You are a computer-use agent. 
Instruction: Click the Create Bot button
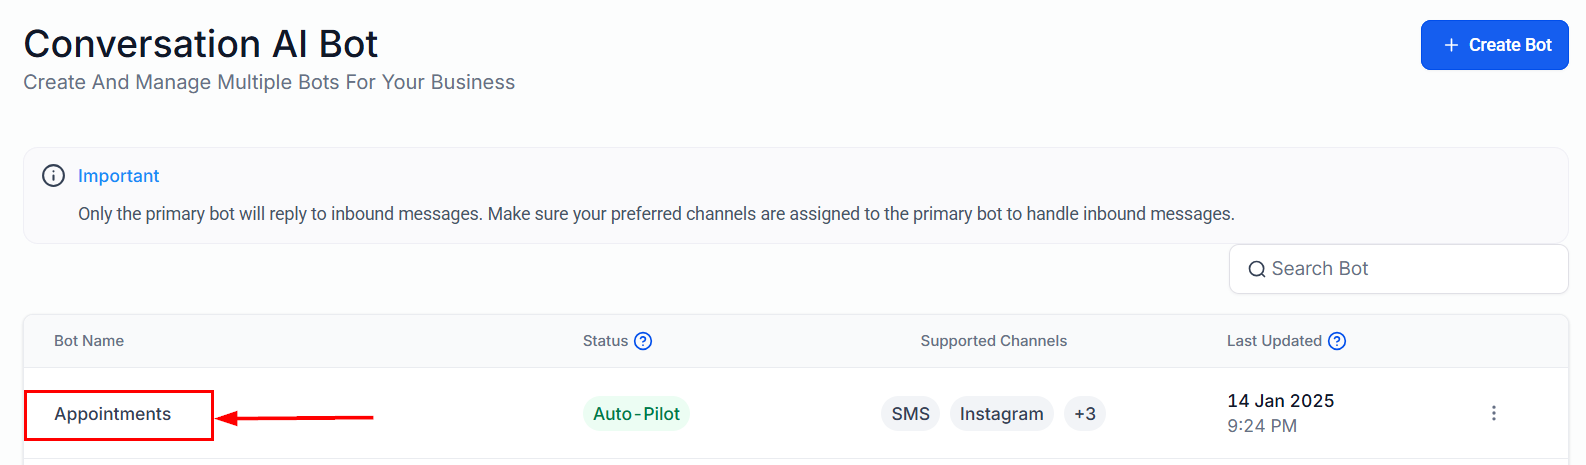(x=1494, y=45)
